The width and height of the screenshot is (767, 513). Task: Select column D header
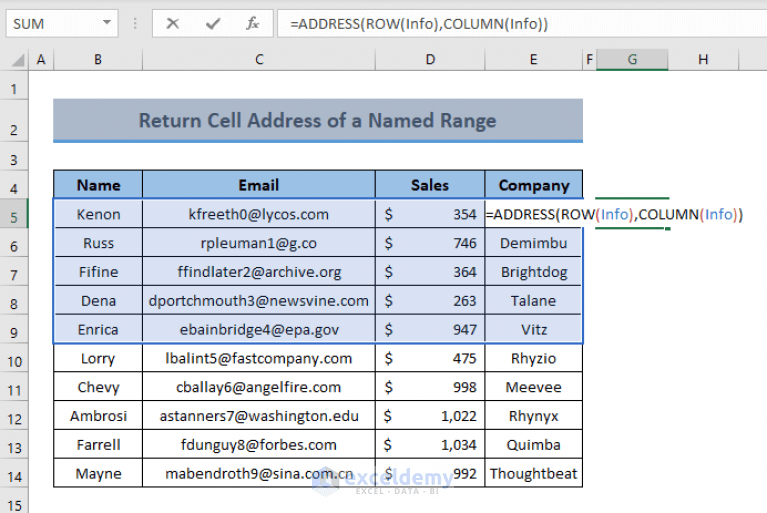[x=430, y=60]
